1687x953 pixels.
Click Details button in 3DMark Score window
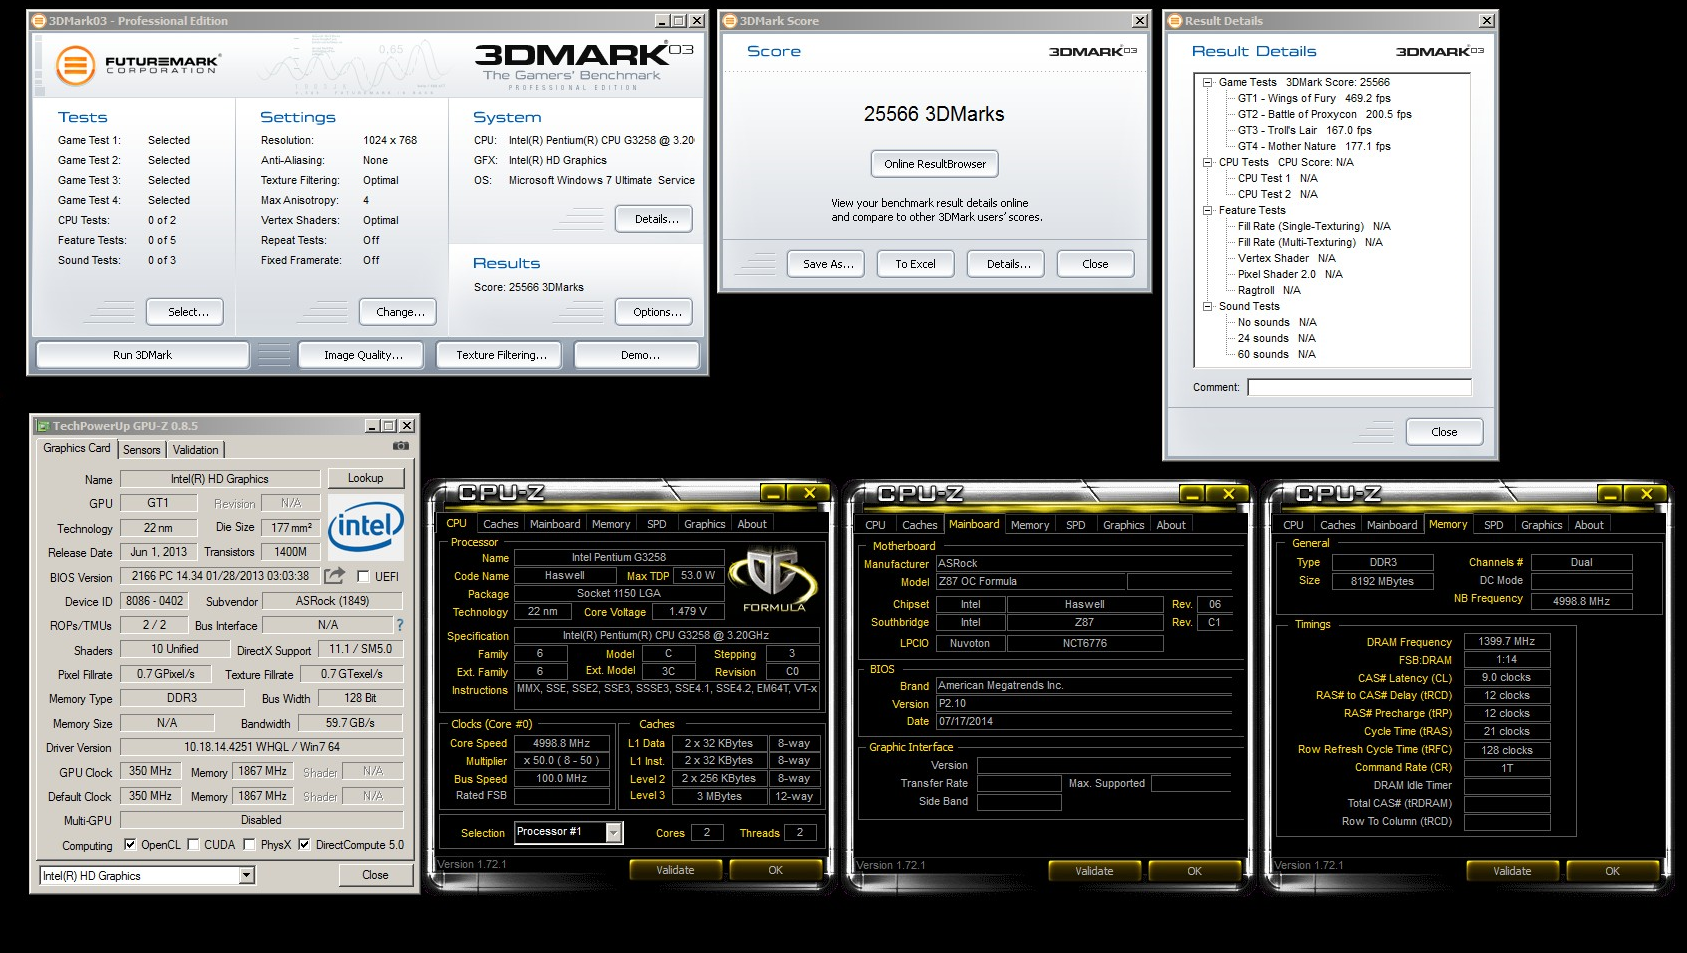(x=1008, y=264)
